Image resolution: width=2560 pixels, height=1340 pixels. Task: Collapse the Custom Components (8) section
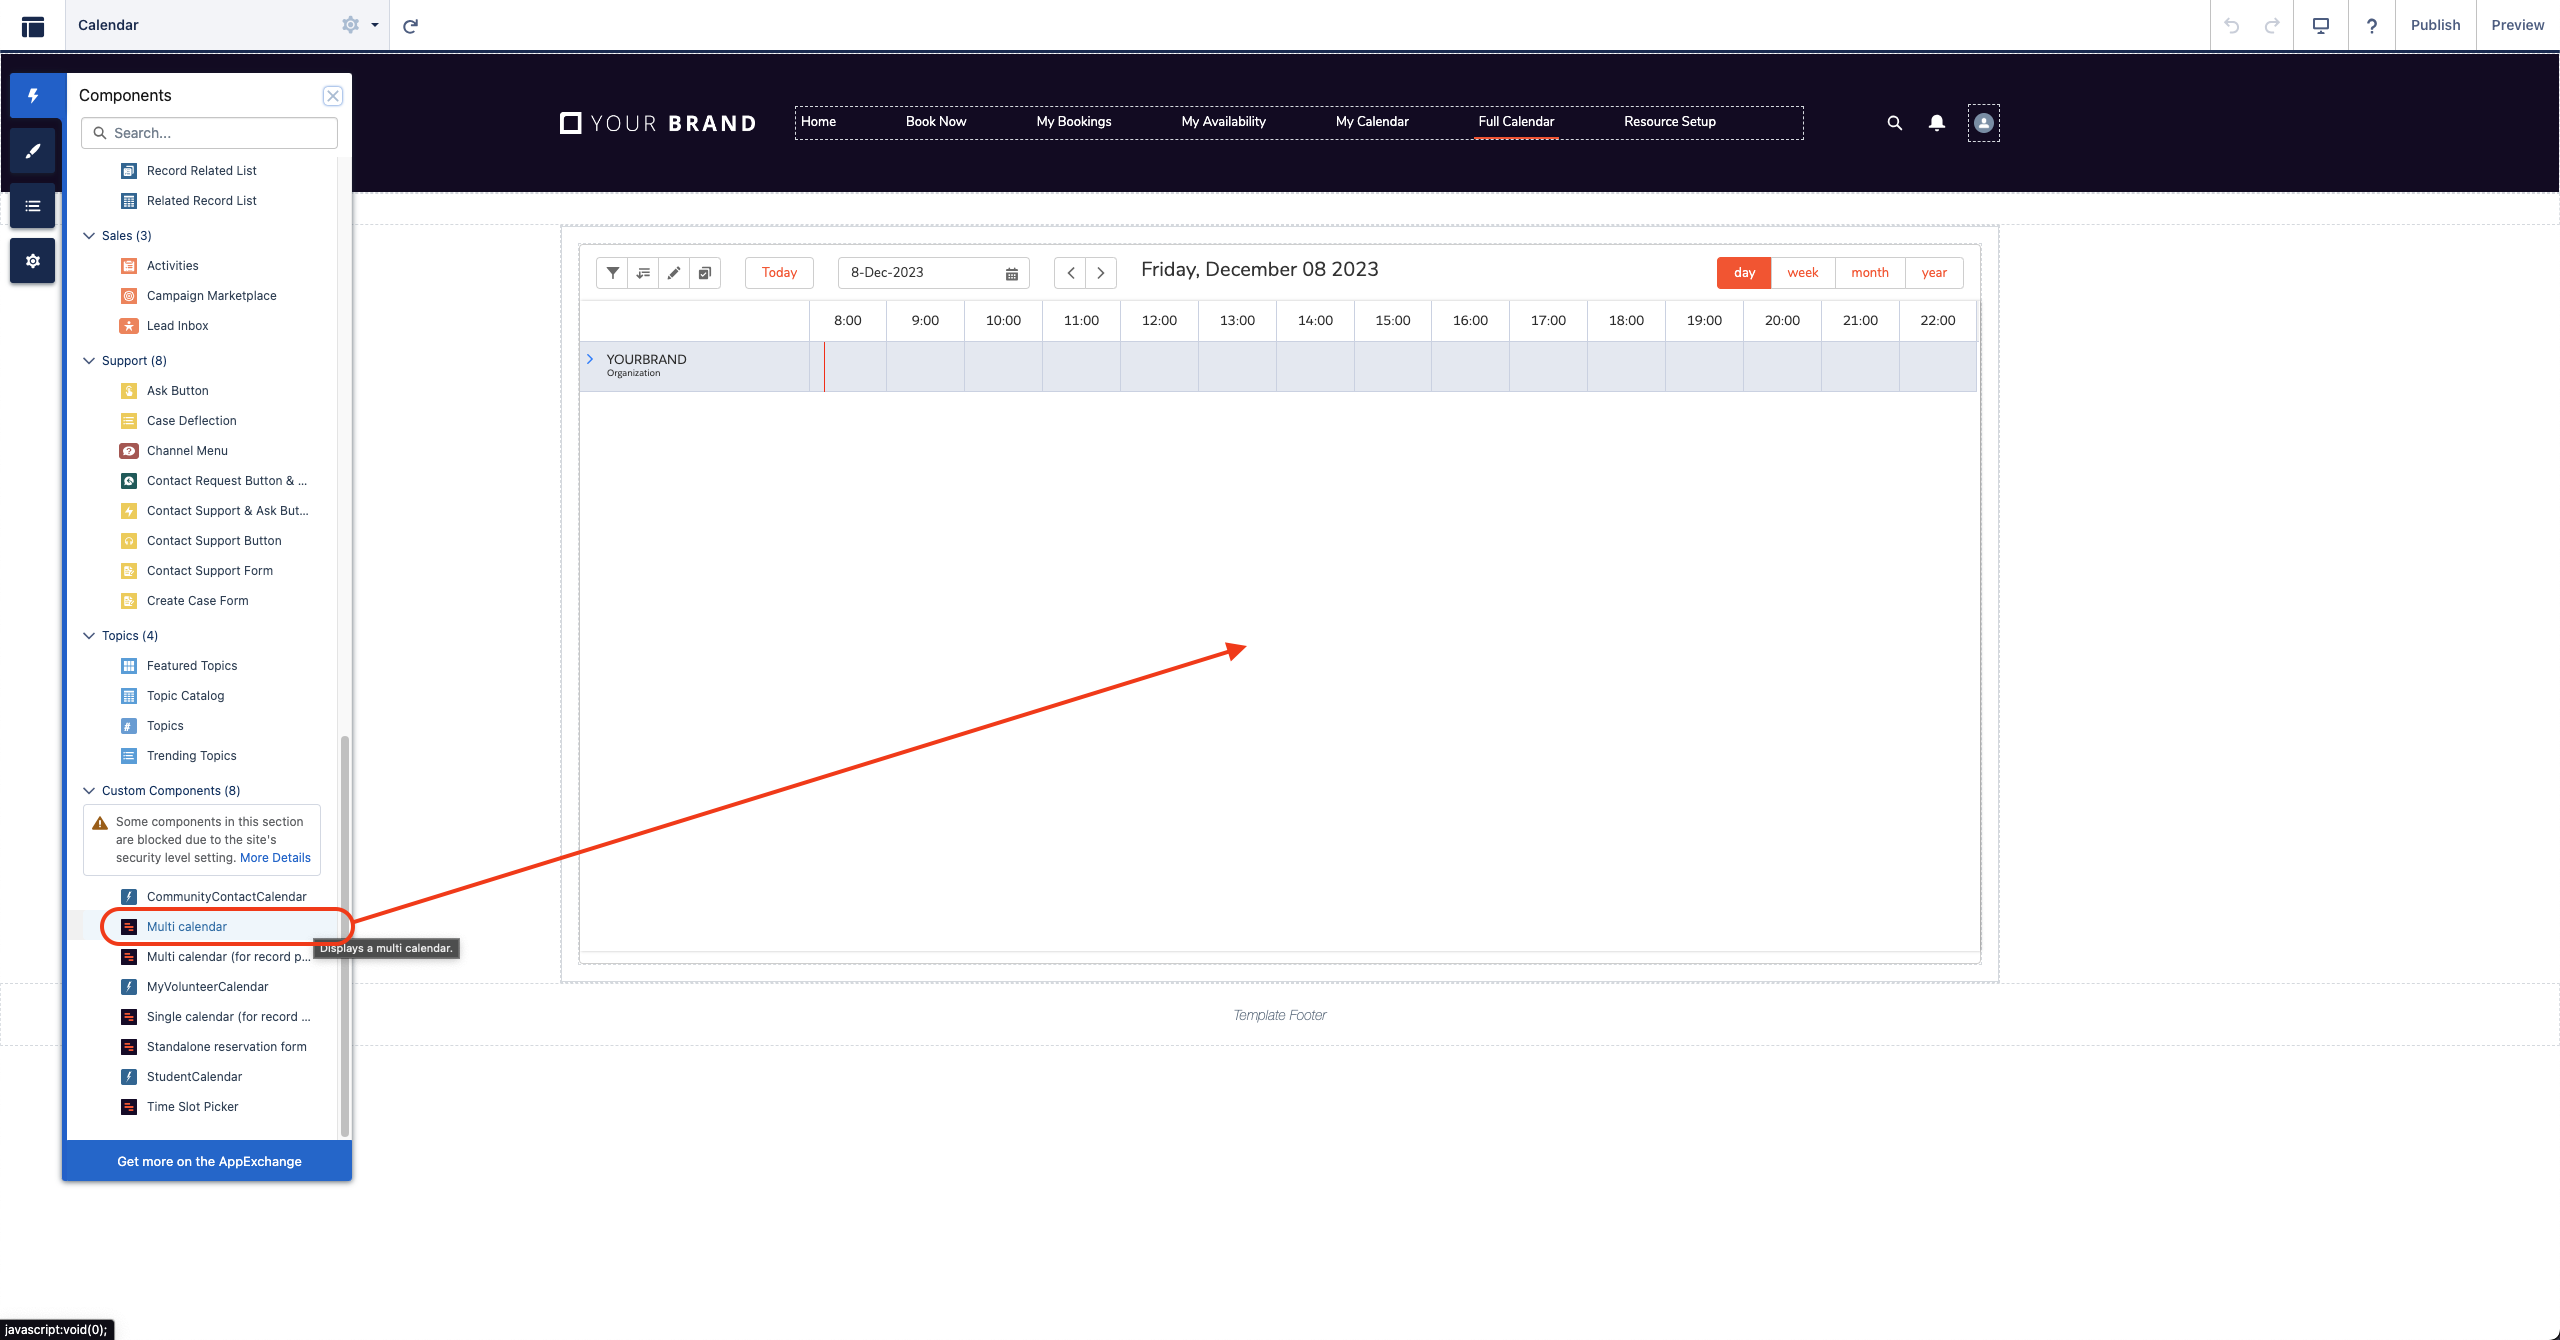point(89,791)
